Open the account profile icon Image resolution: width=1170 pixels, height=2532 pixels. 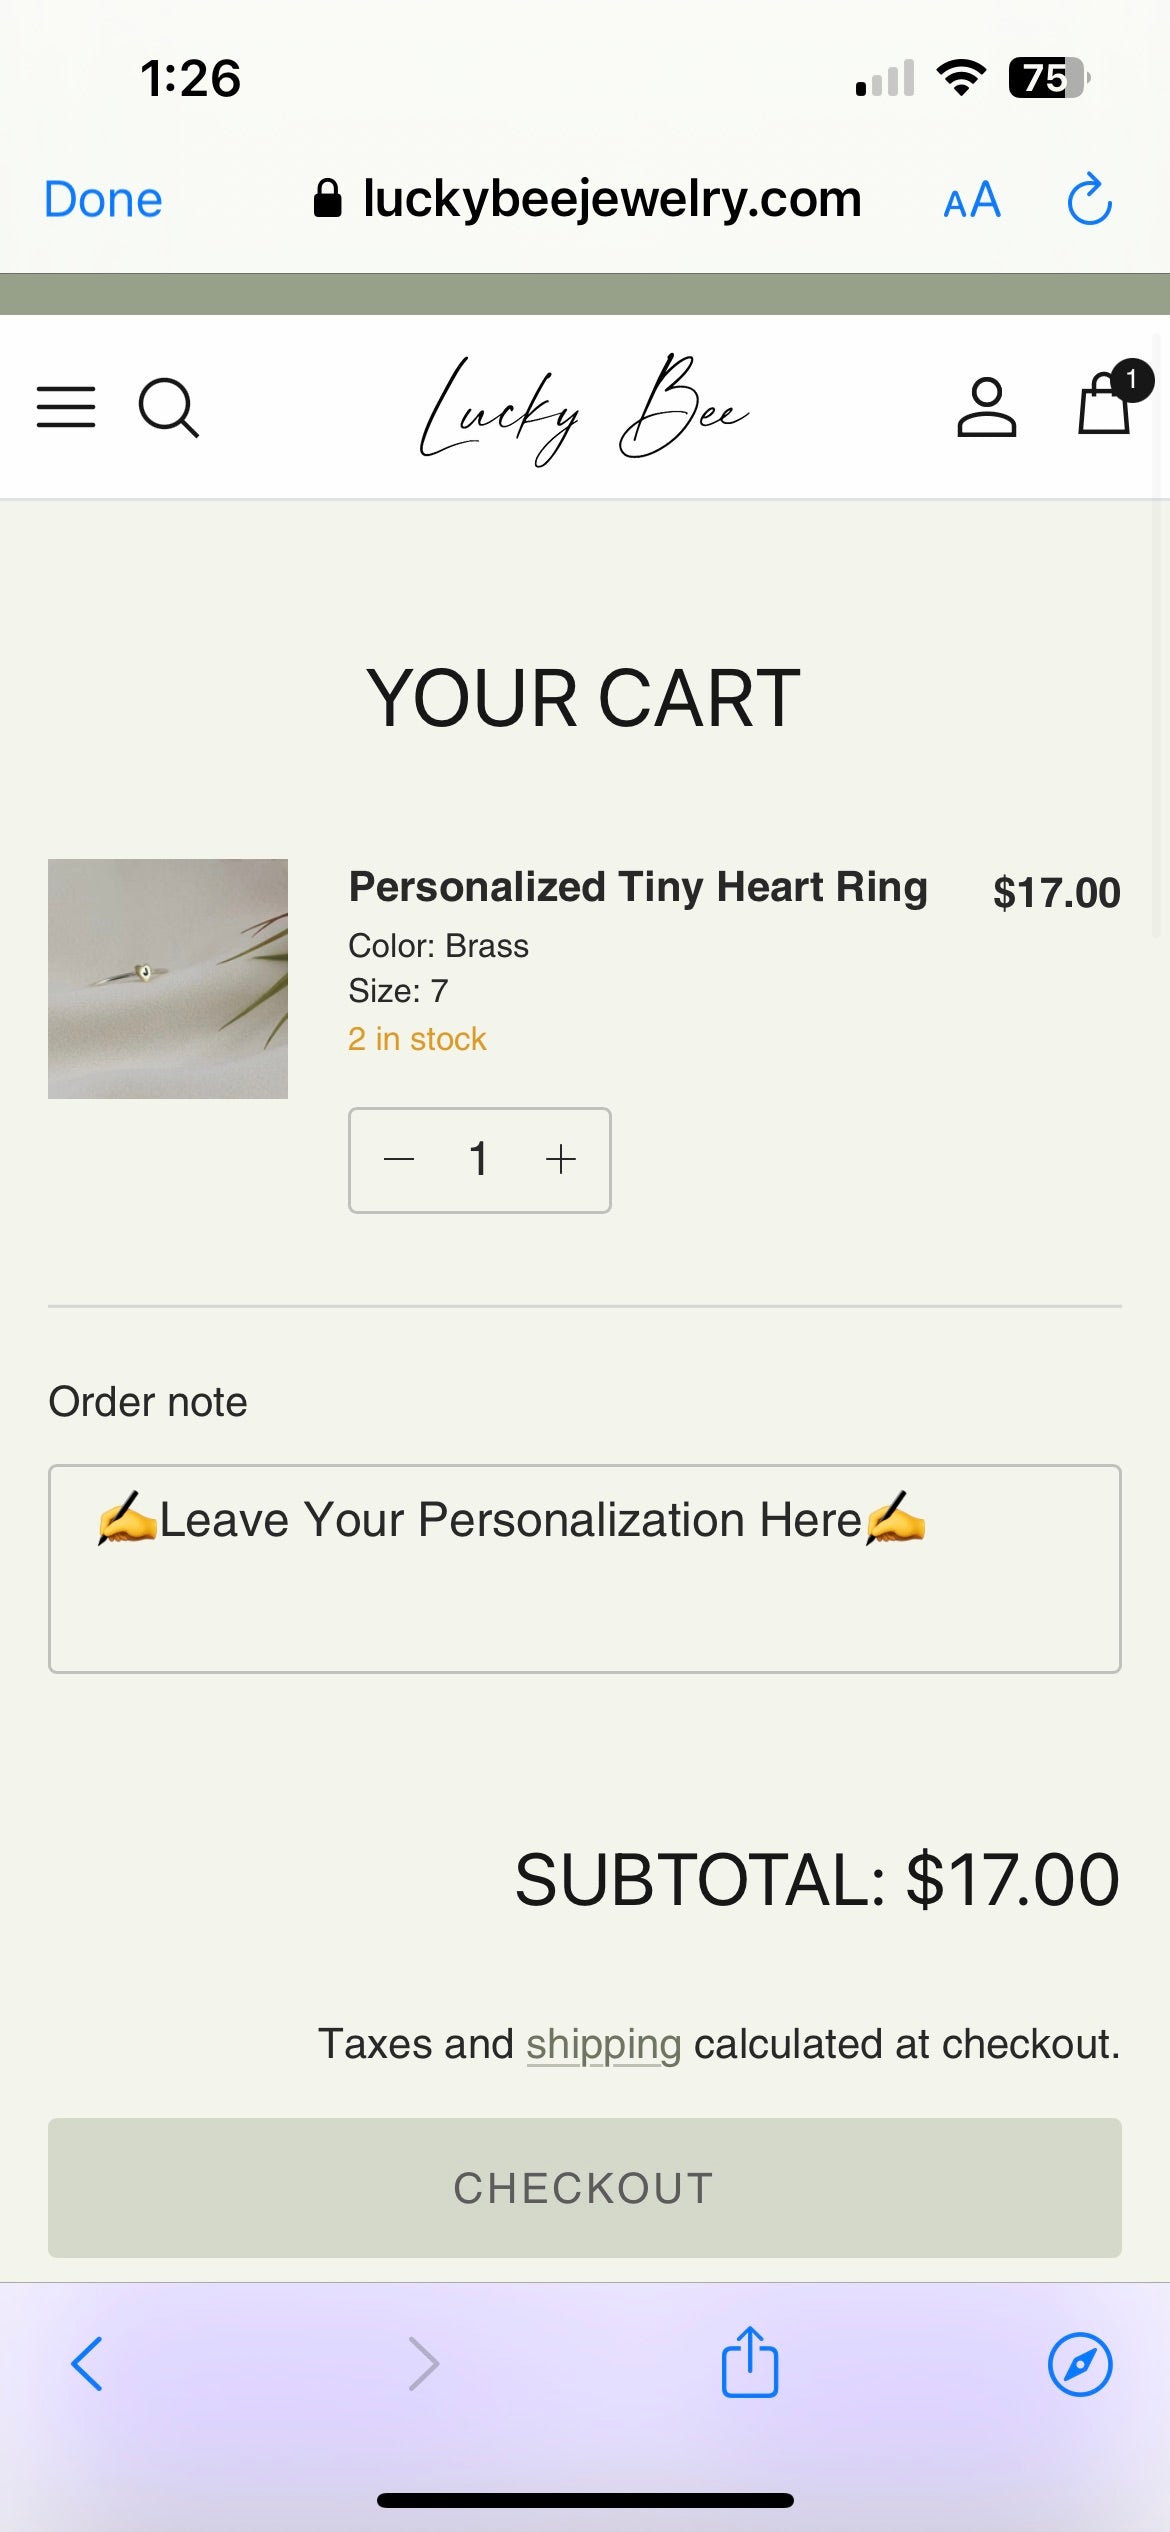(x=986, y=407)
